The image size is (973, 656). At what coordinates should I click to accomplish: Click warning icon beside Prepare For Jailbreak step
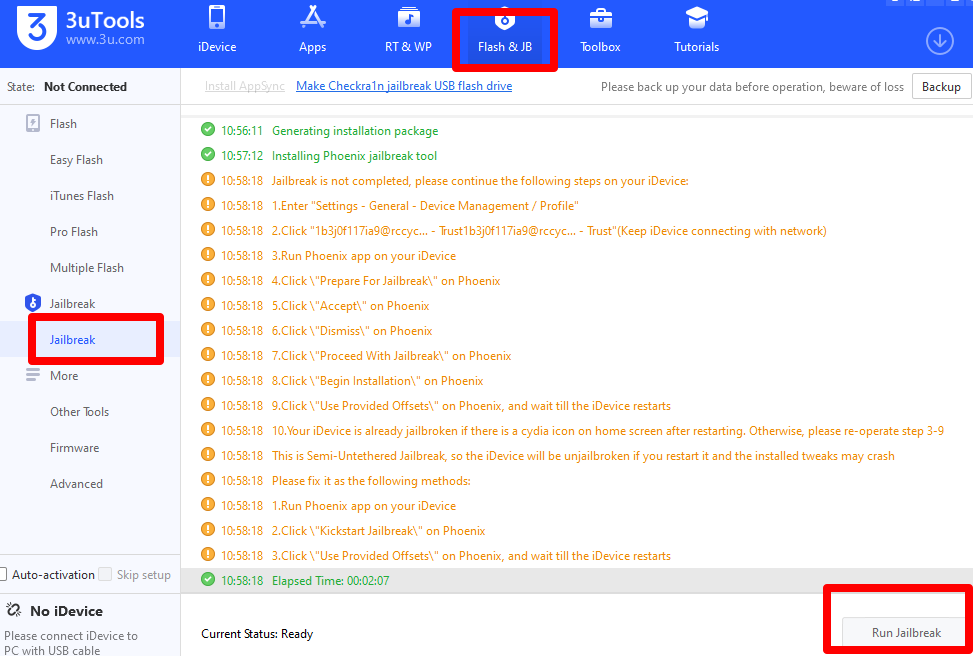click(208, 280)
